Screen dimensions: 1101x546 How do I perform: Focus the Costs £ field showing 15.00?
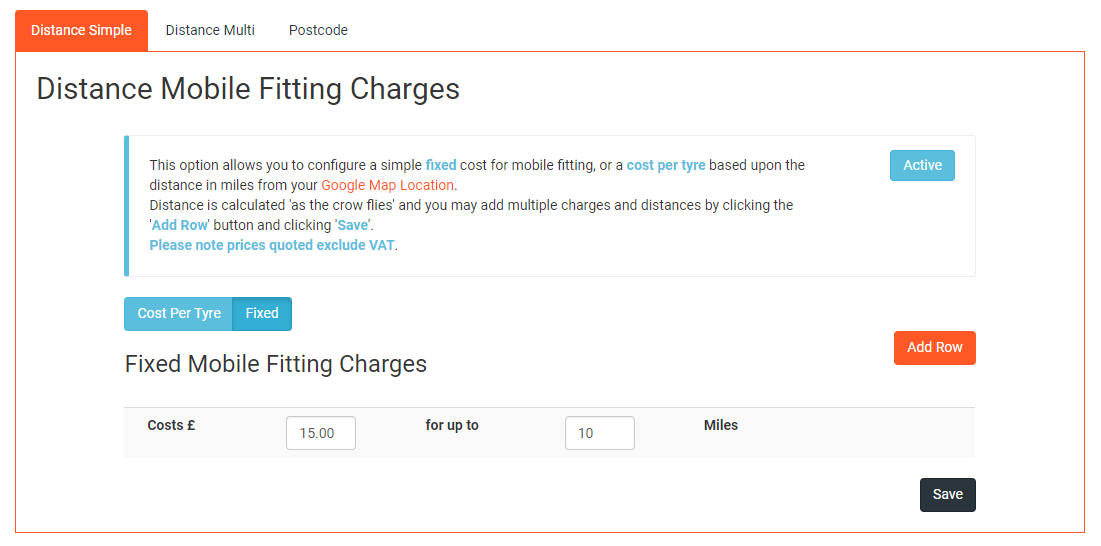coord(321,433)
